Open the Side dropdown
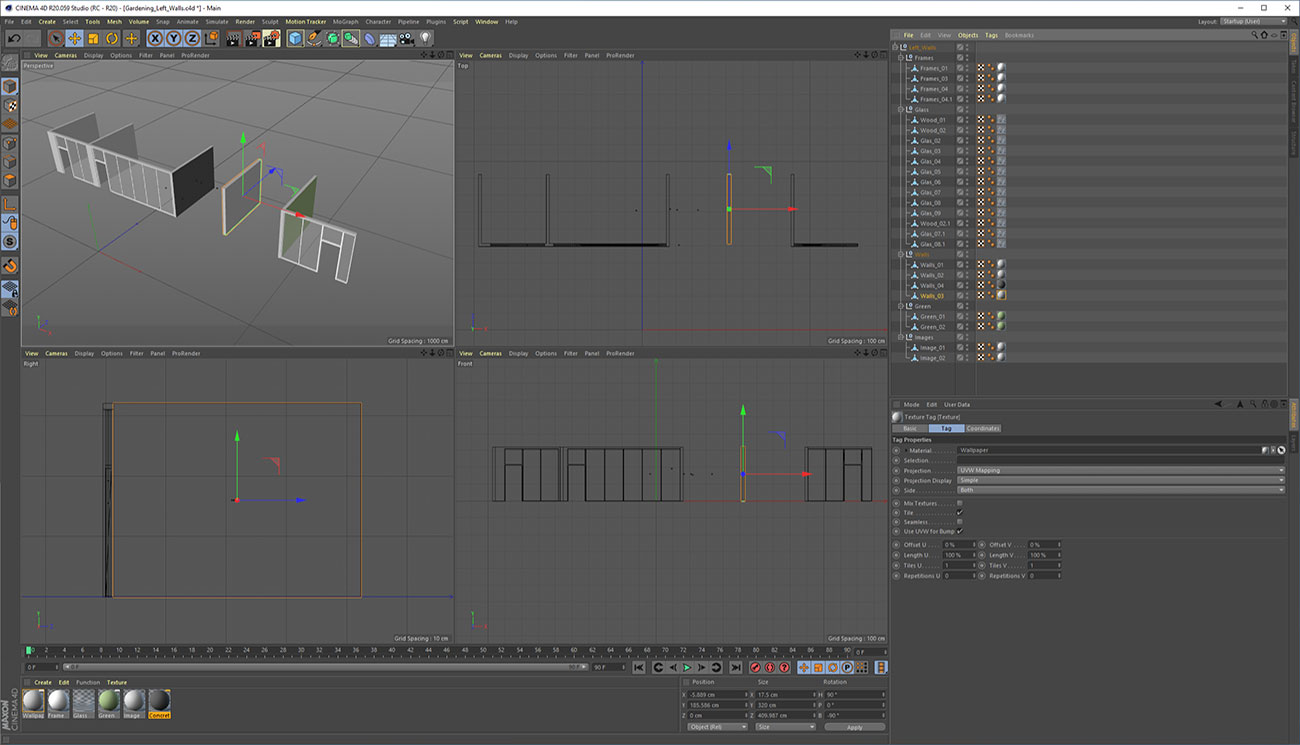The width and height of the screenshot is (1300, 745). pos(1121,490)
